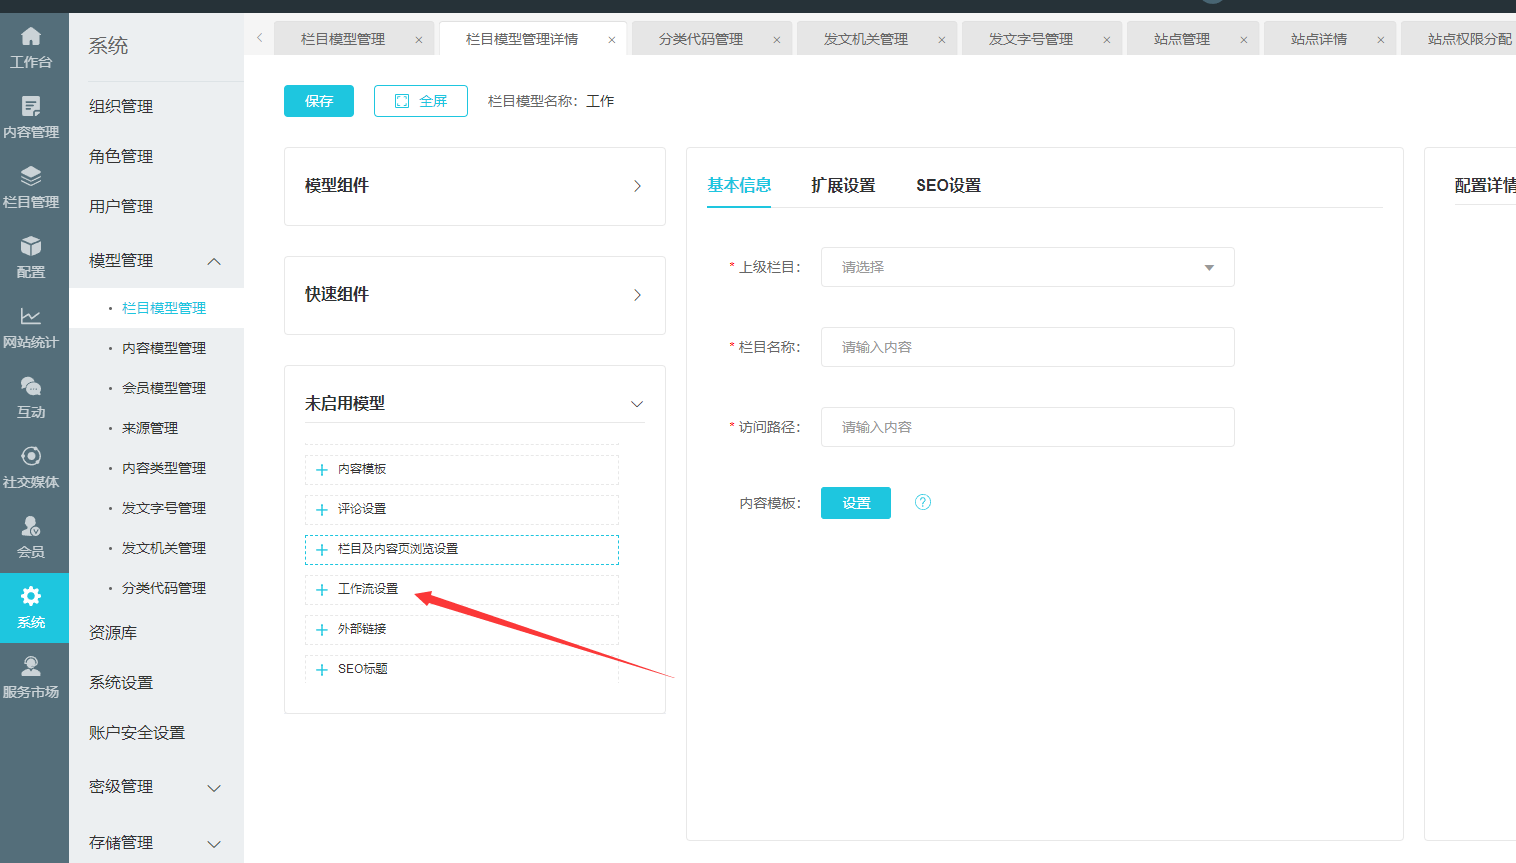
Task: Click the 栏目名称 input field
Action: click(x=1027, y=347)
